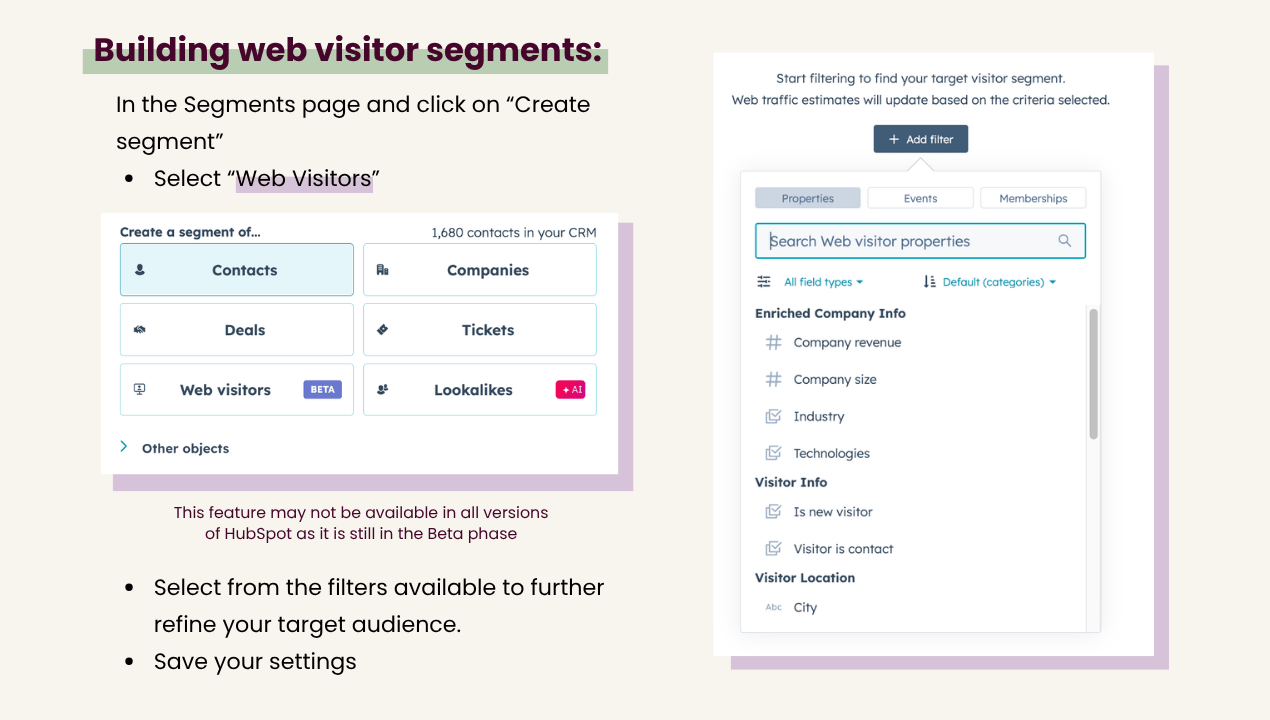Click the filter sliders icon
The width and height of the screenshot is (1270, 720).
click(764, 282)
